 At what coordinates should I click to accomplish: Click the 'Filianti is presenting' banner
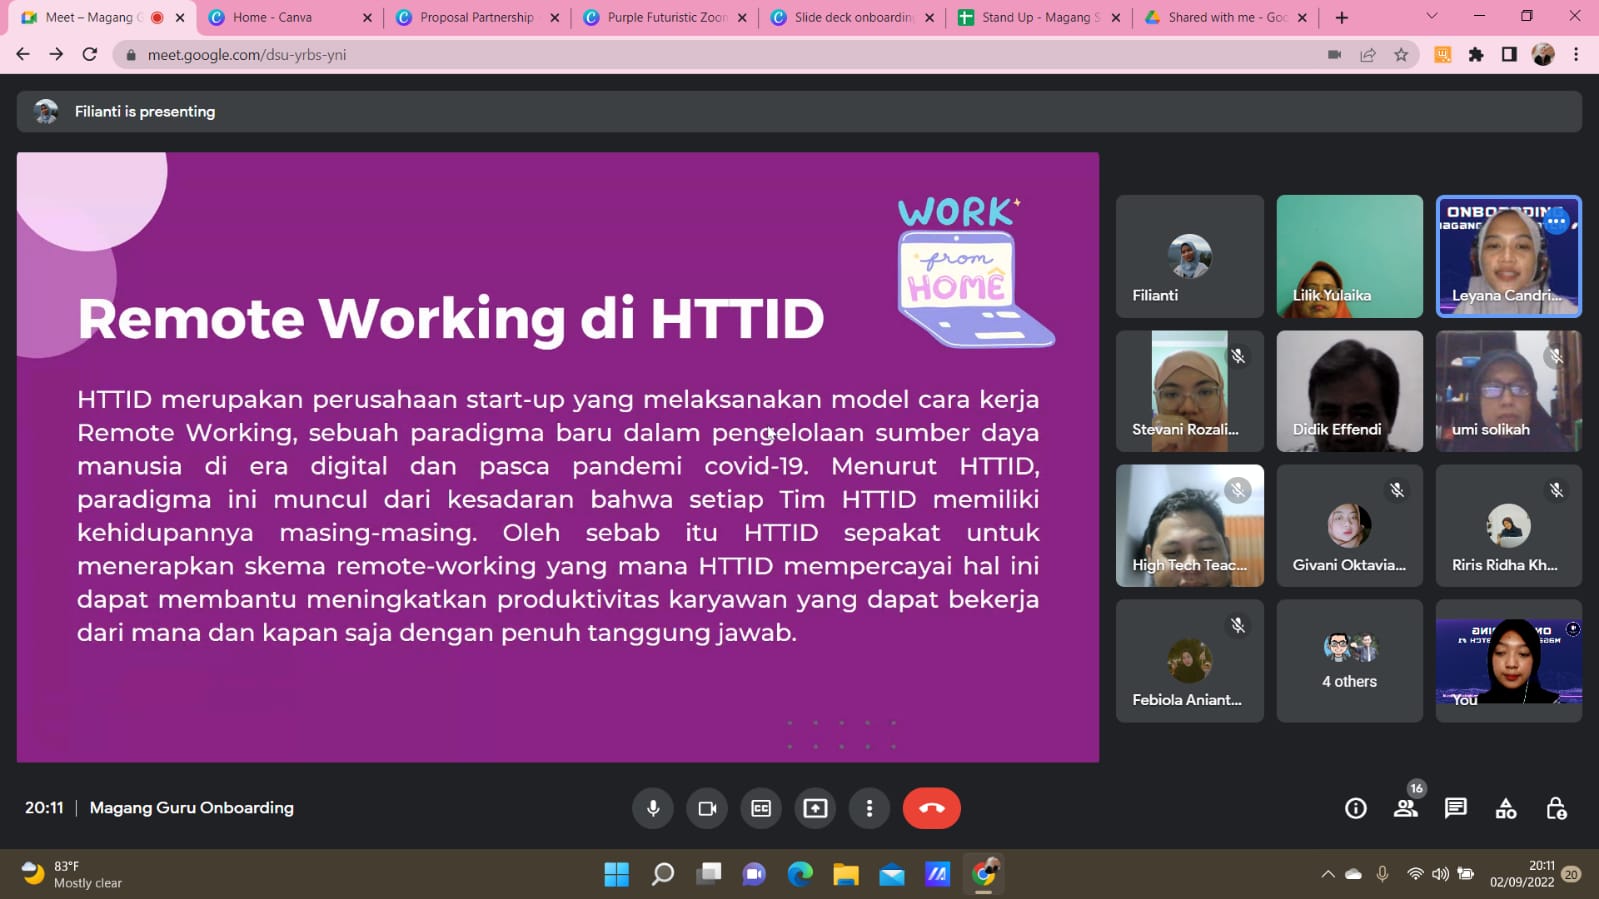tap(799, 112)
